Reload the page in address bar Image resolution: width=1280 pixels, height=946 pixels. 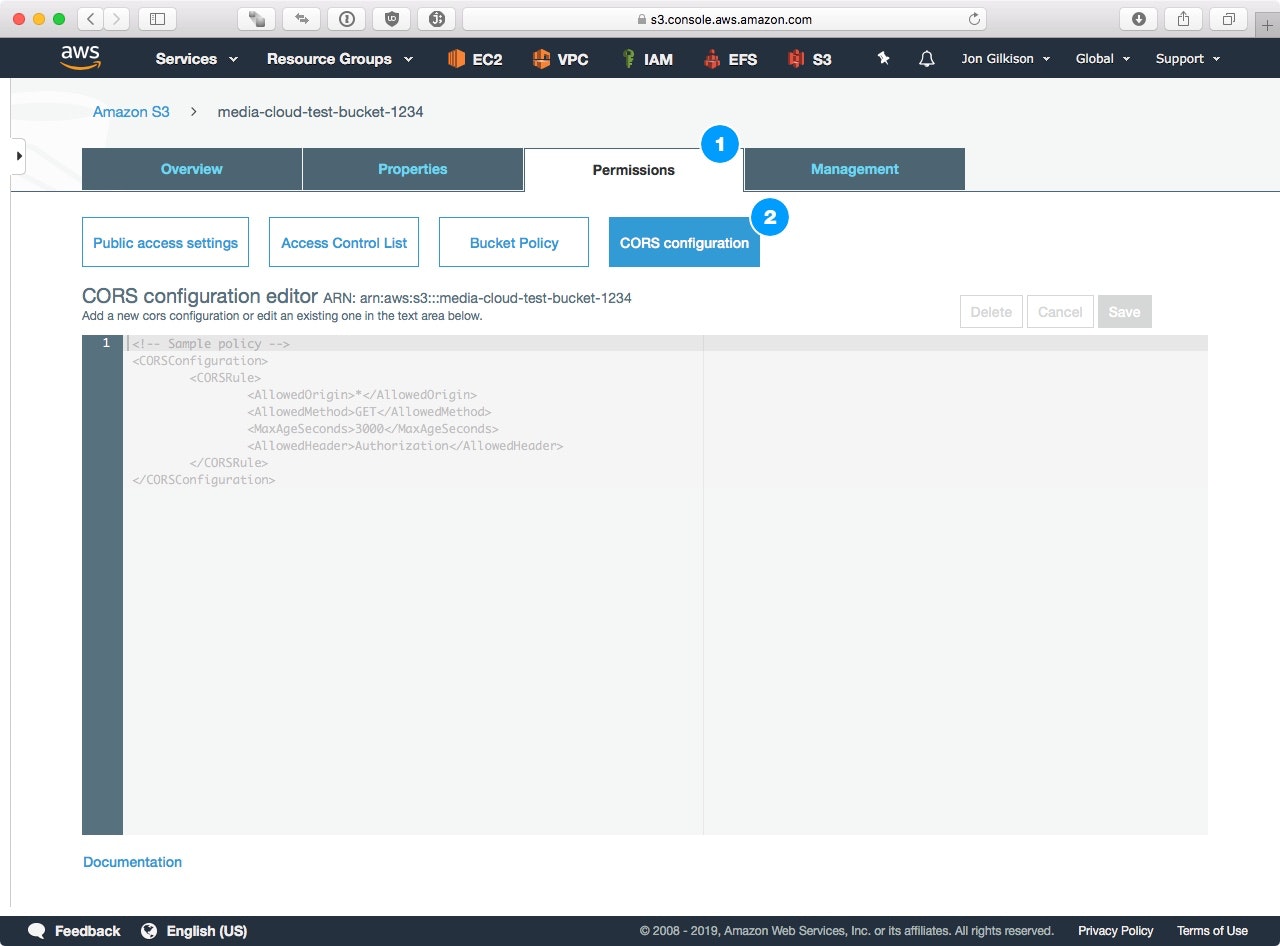974,19
